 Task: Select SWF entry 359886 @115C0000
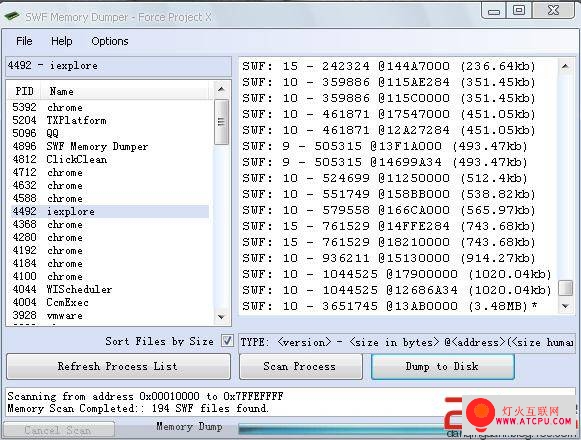click(x=389, y=98)
